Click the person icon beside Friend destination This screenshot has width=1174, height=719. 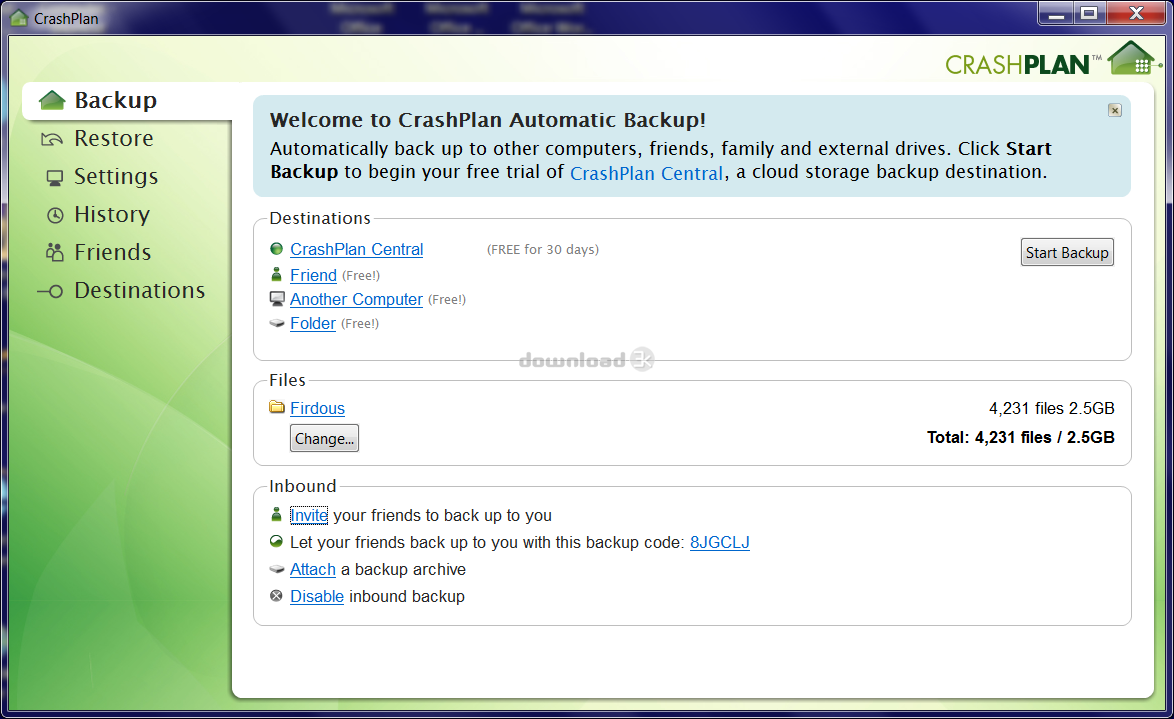tap(276, 274)
